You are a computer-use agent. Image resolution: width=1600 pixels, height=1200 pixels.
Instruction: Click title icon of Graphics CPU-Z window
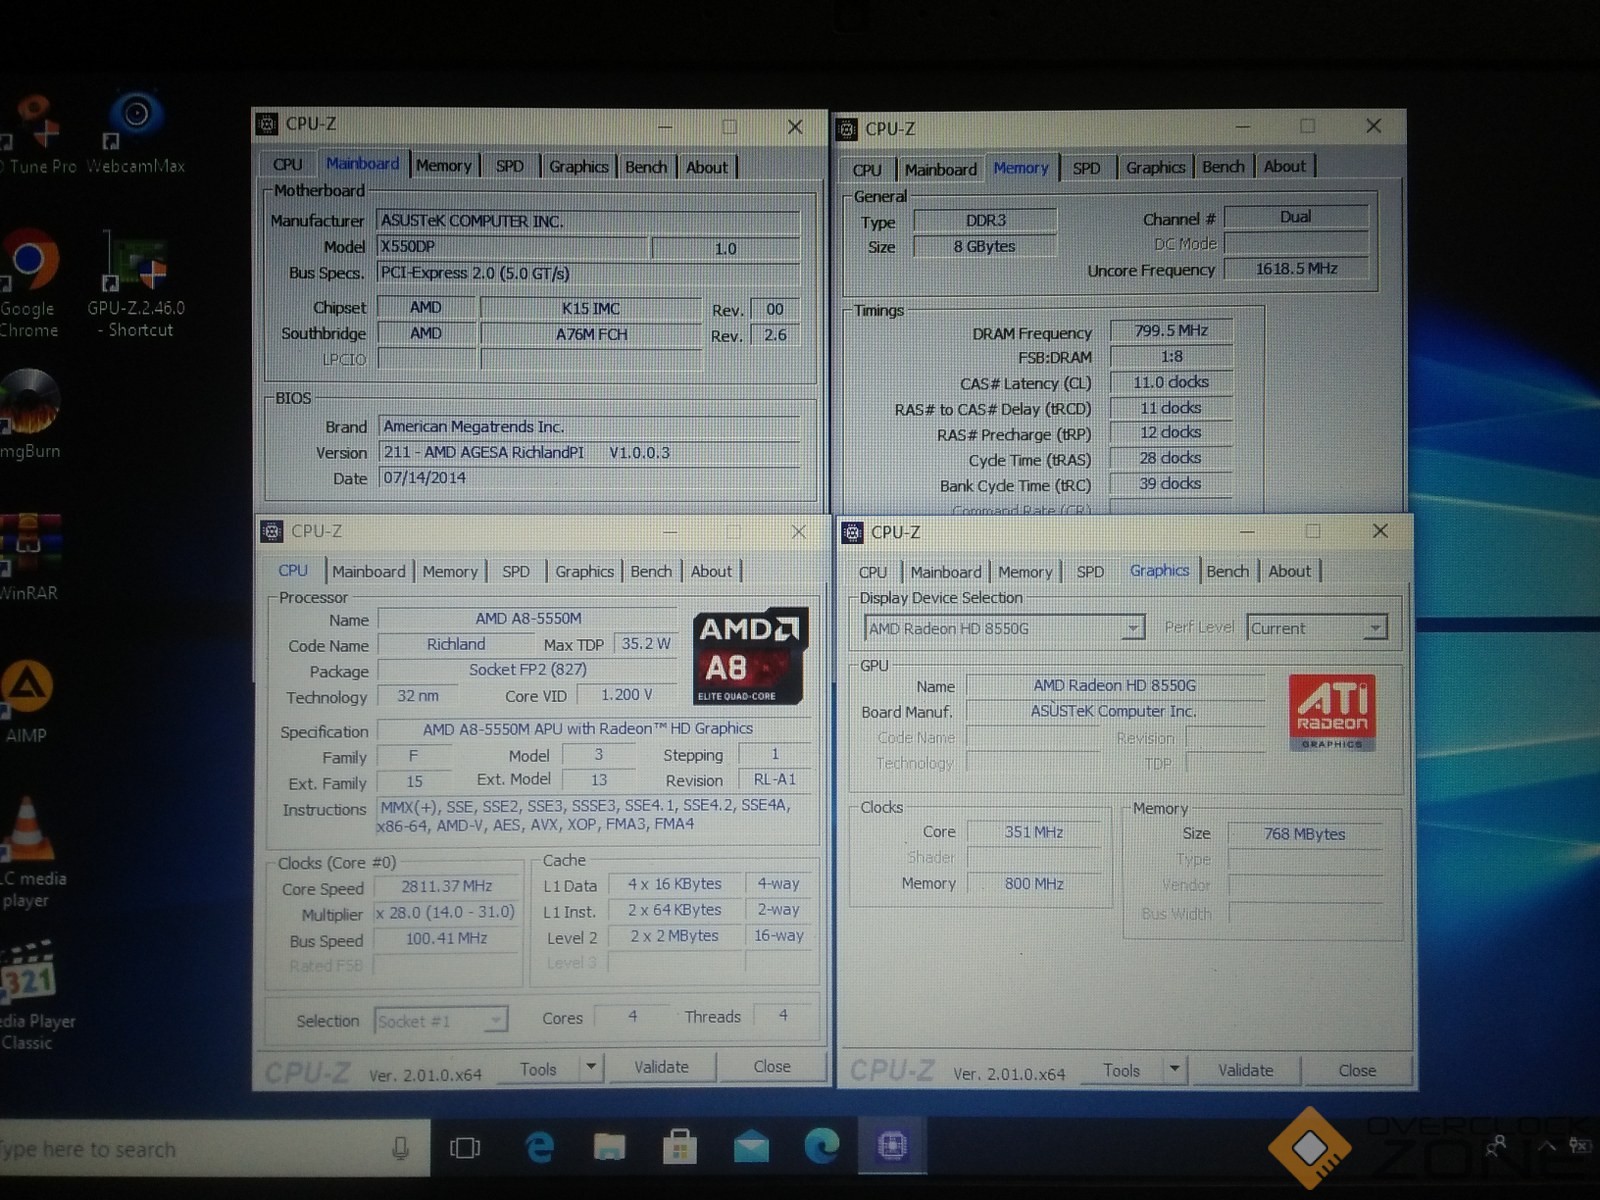853,533
